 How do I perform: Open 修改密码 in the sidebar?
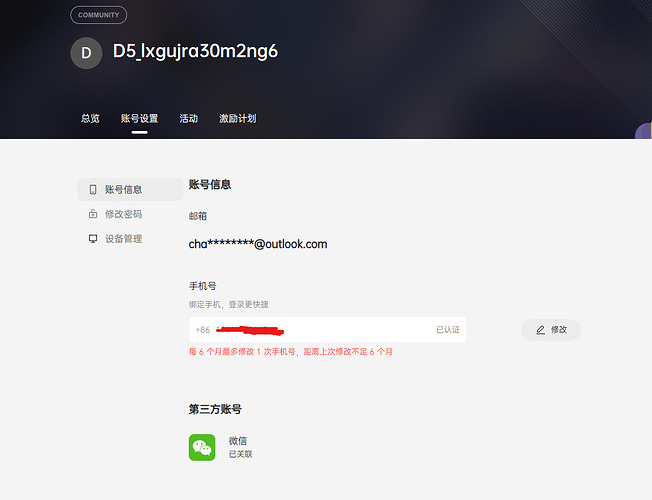(x=123, y=214)
